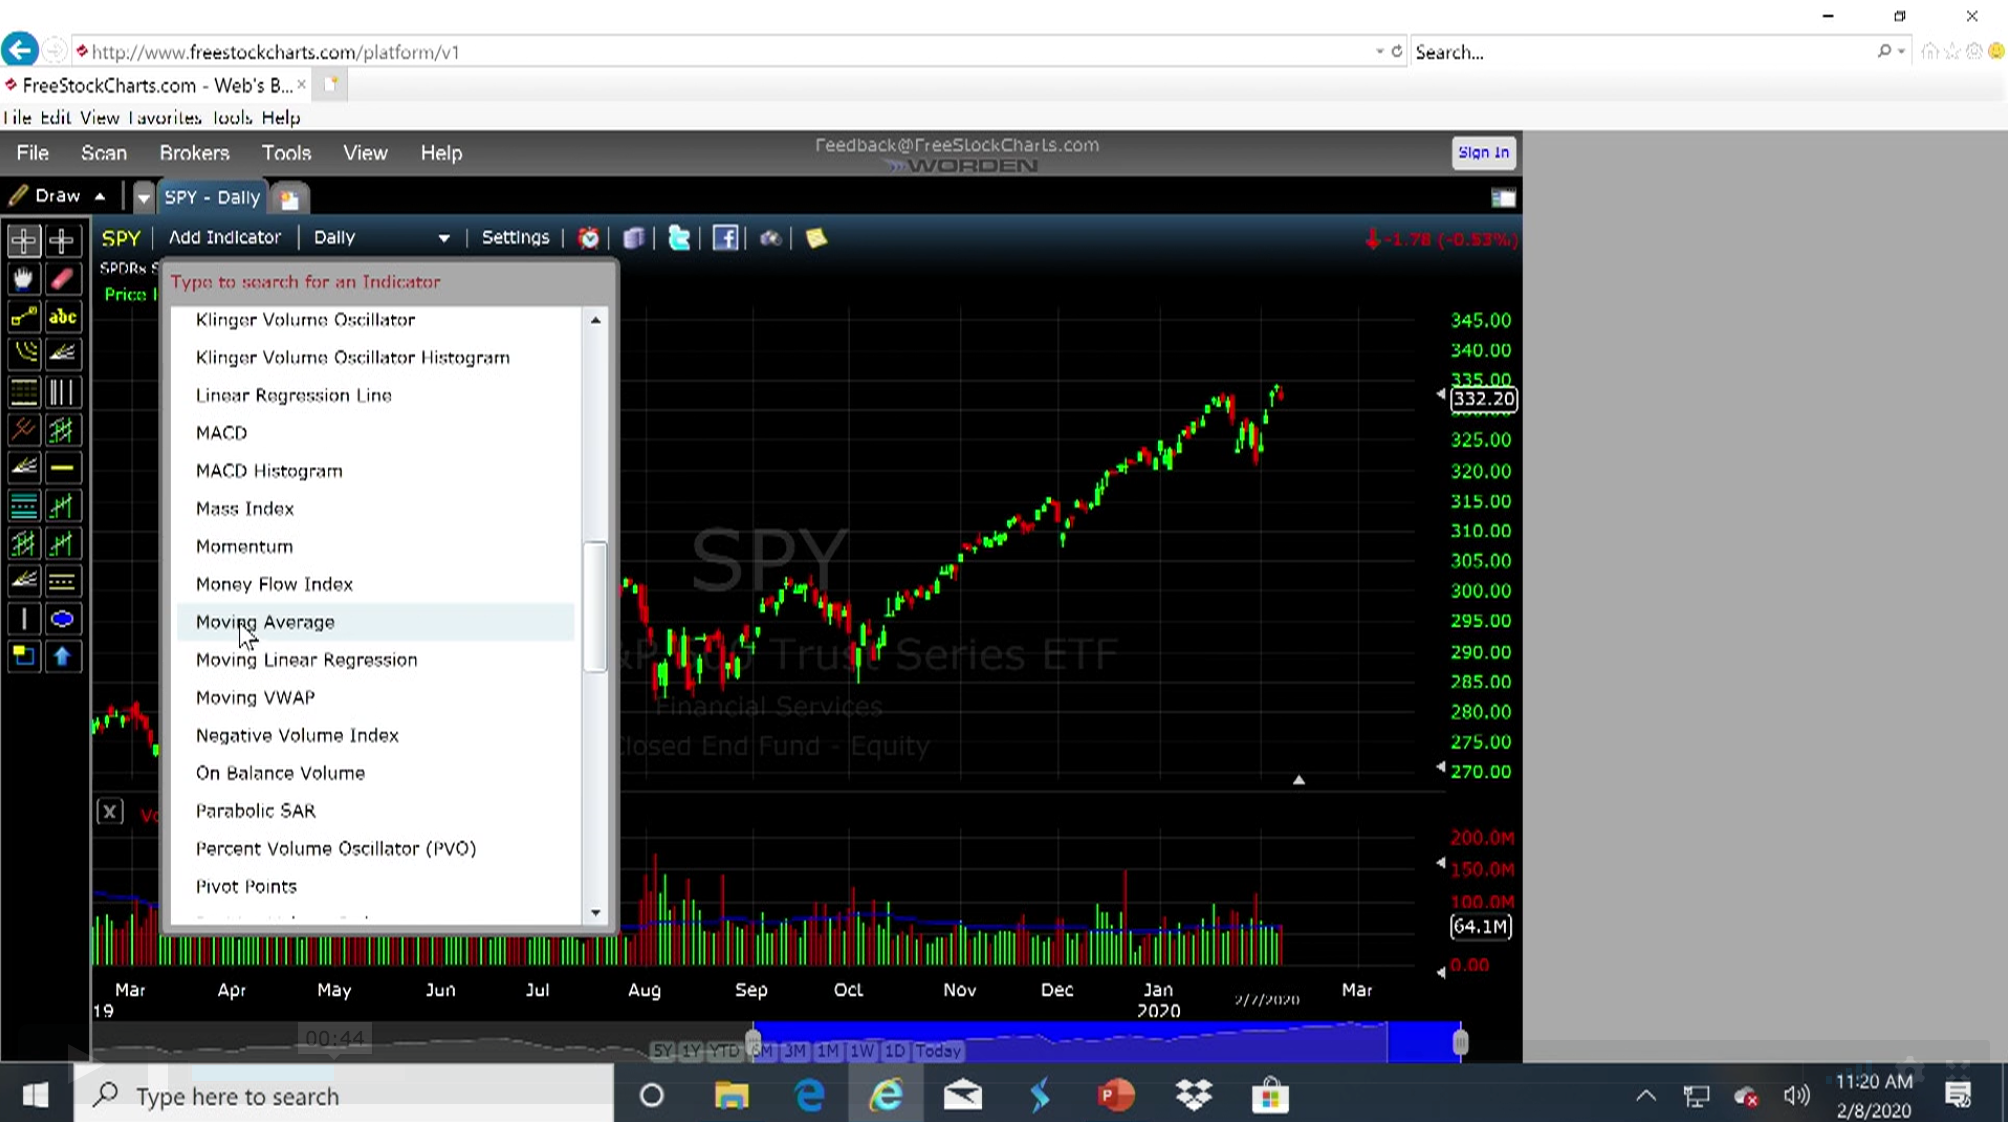Choose the abc text annotation tool
The height and width of the screenshot is (1122, 2008).
62,317
